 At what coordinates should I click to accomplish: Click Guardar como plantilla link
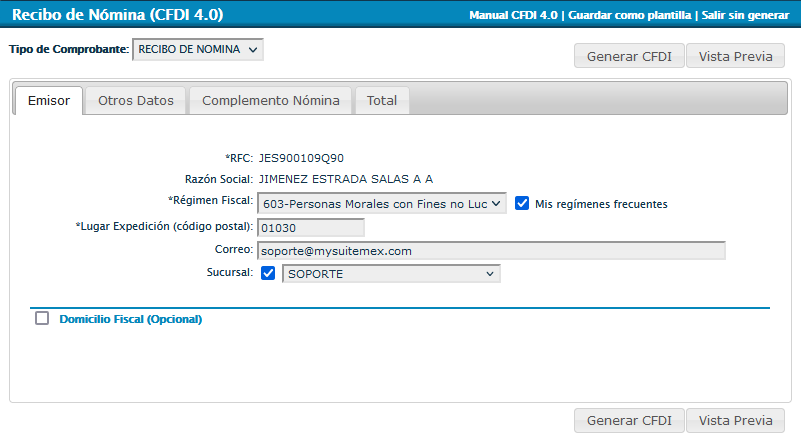click(629, 16)
